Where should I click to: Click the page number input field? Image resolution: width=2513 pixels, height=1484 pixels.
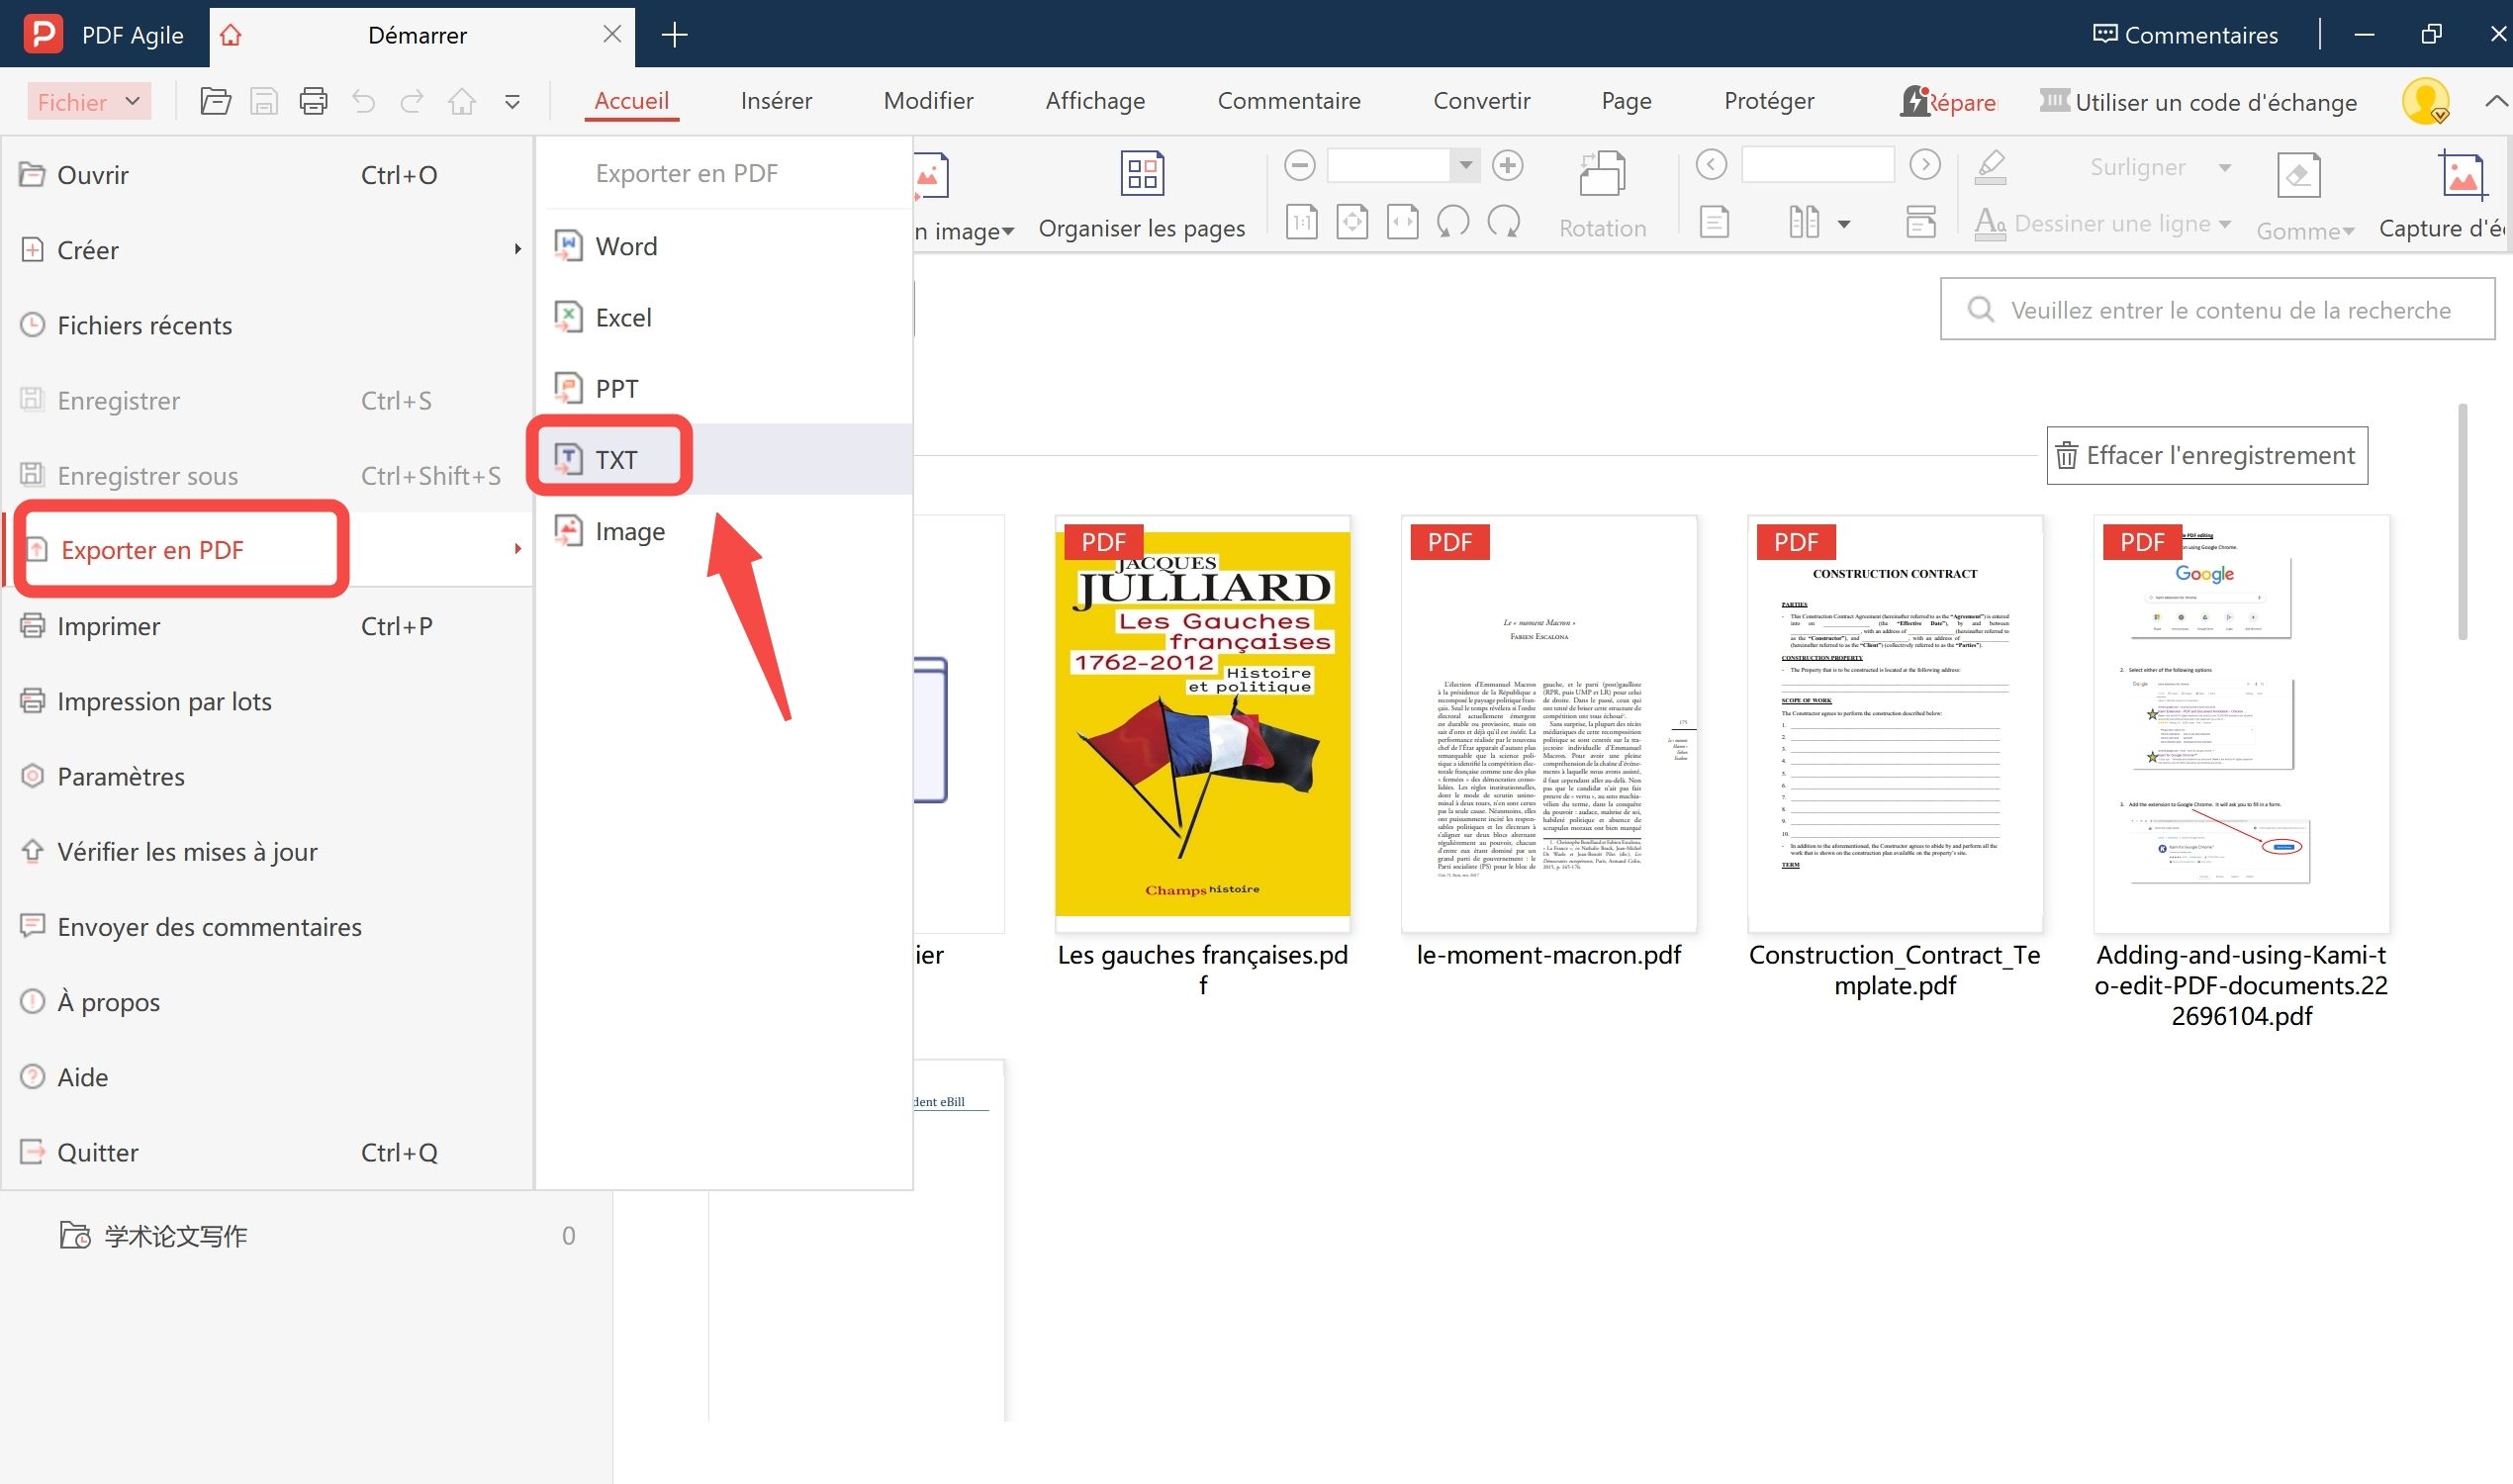point(1817,164)
